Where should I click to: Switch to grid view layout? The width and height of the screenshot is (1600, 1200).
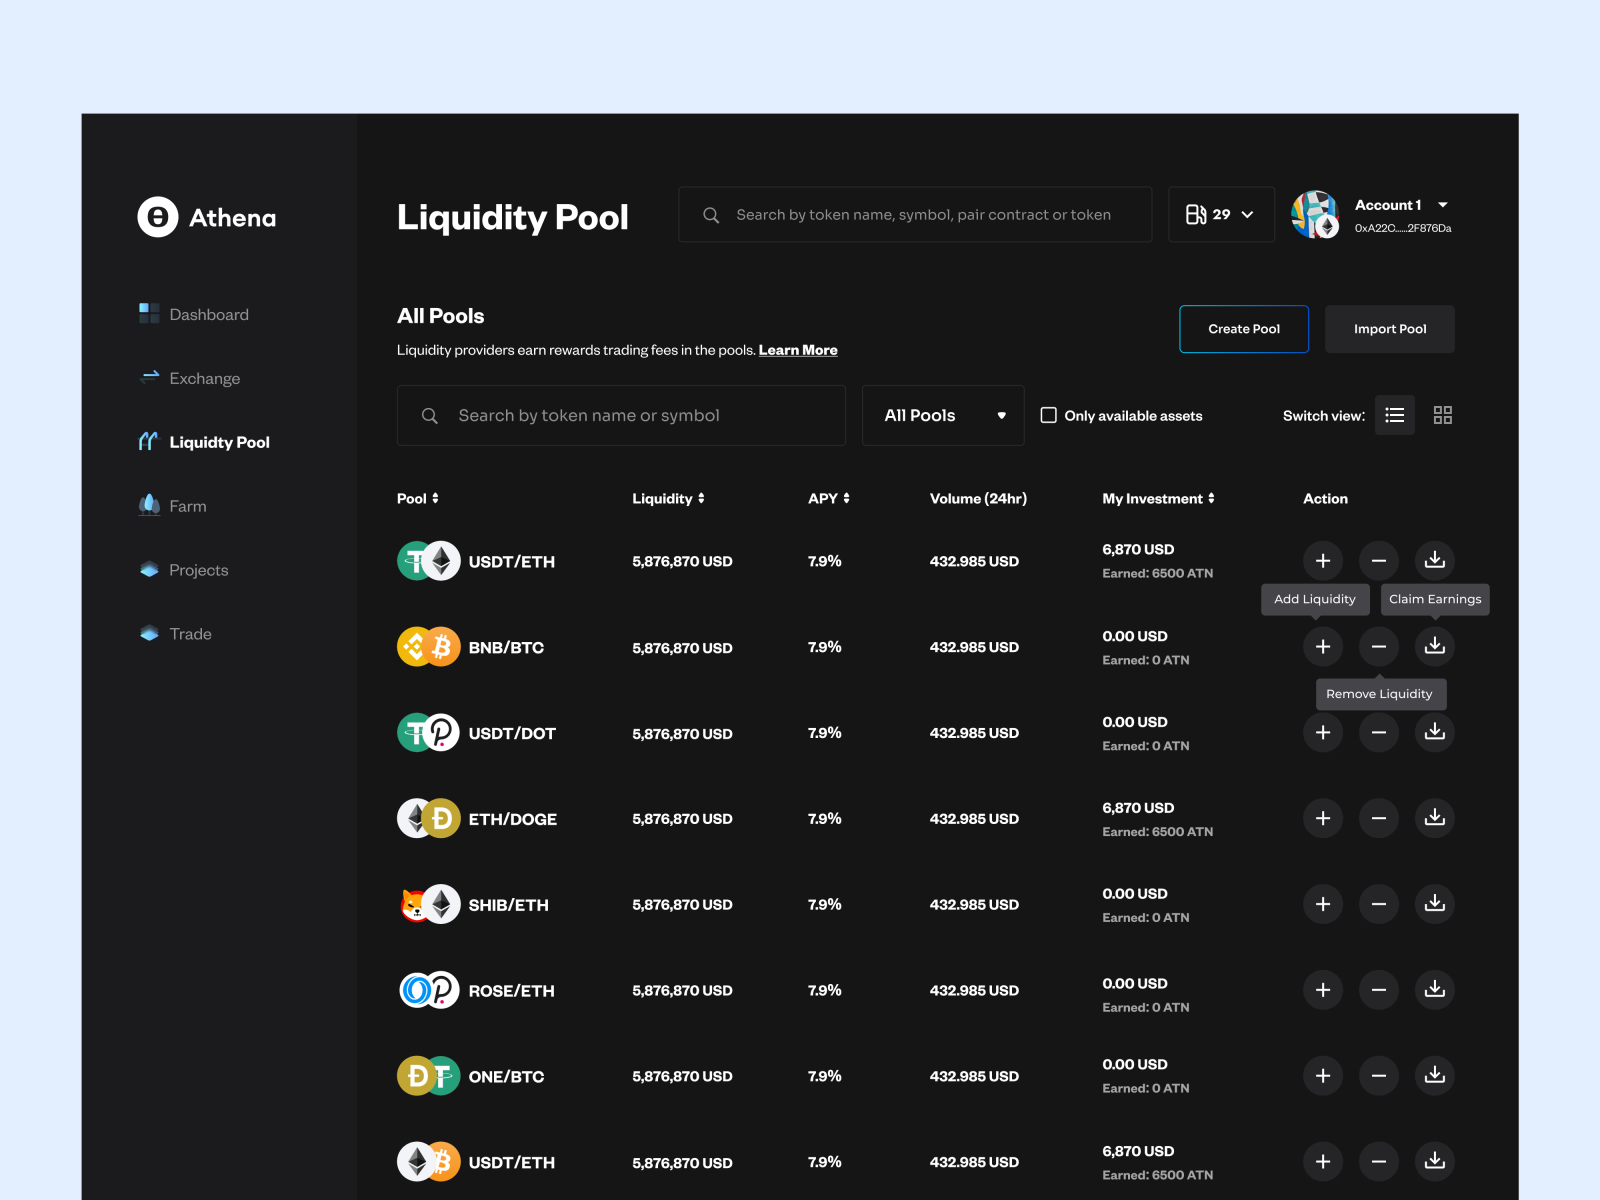pyautogui.click(x=1442, y=415)
